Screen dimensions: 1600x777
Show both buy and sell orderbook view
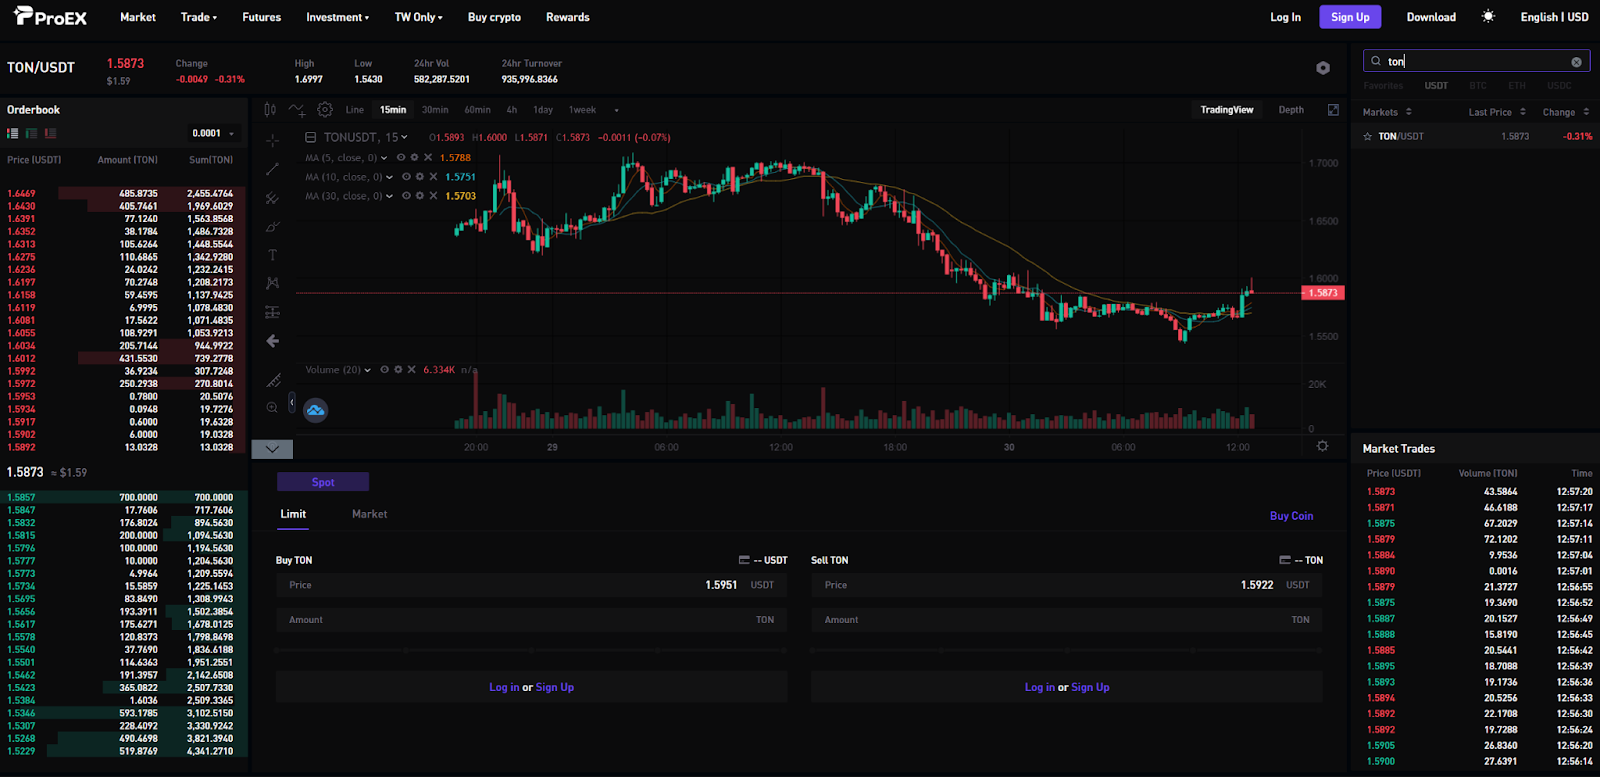(13, 133)
